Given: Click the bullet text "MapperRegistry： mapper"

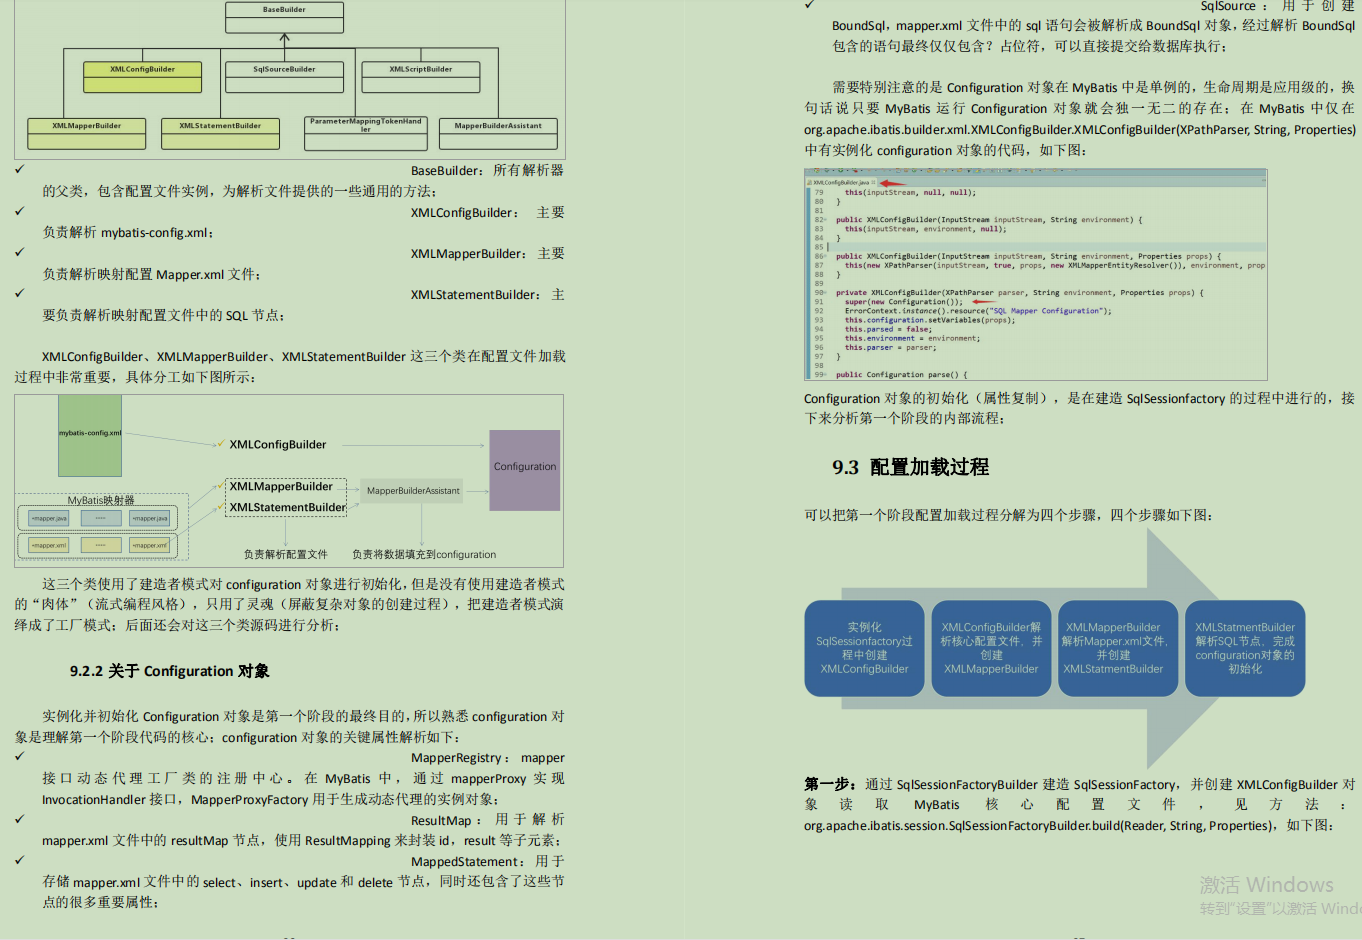Looking at the screenshot, I should pos(487,758).
